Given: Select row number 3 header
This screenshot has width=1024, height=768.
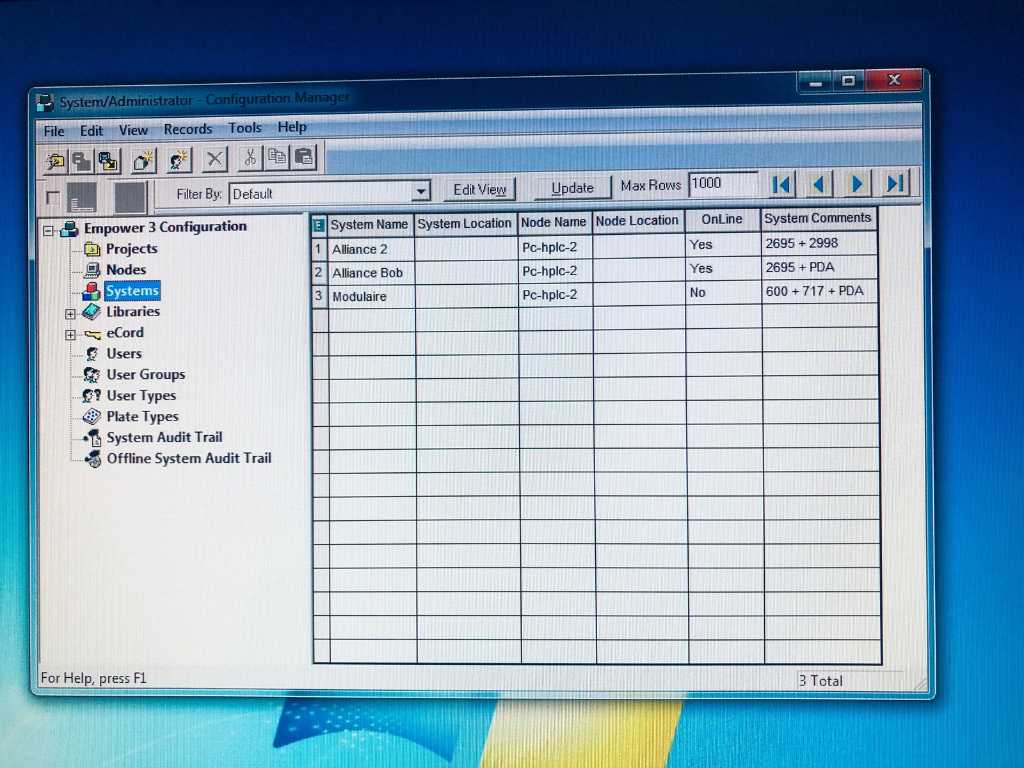Looking at the screenshot, I should click(319, 296).
